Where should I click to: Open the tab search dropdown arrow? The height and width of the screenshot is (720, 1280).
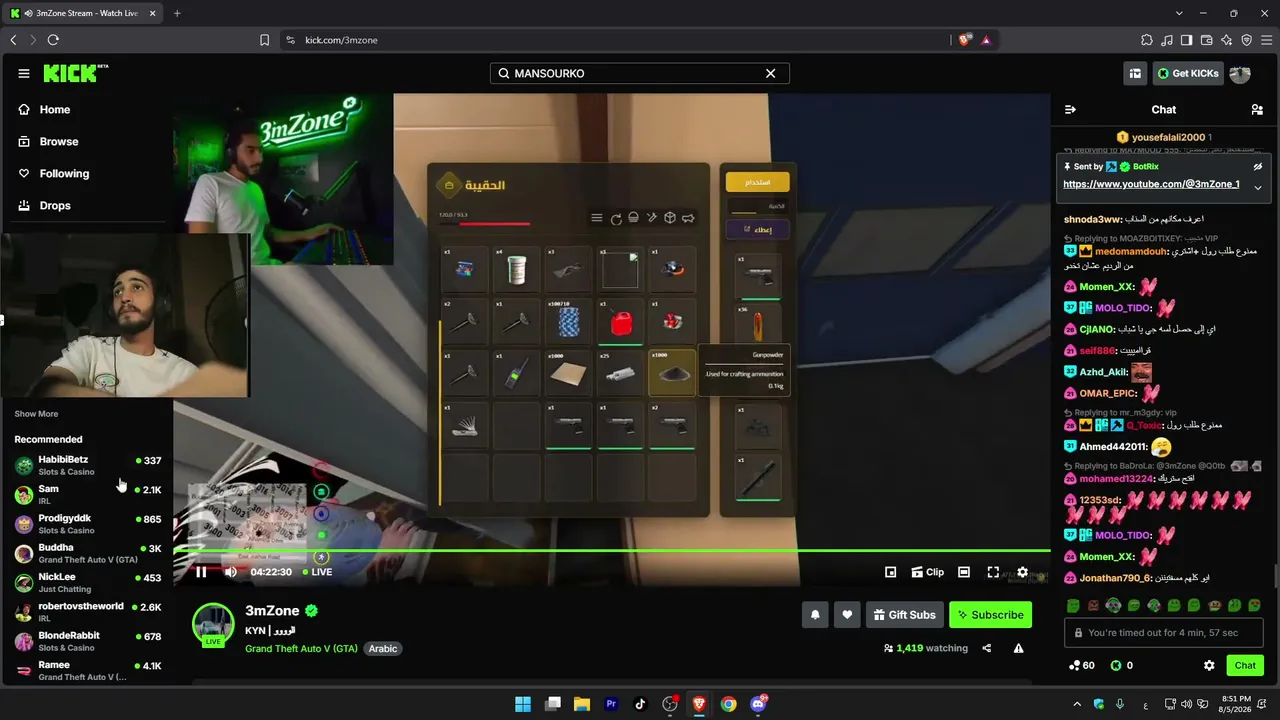click(1180, 13)
